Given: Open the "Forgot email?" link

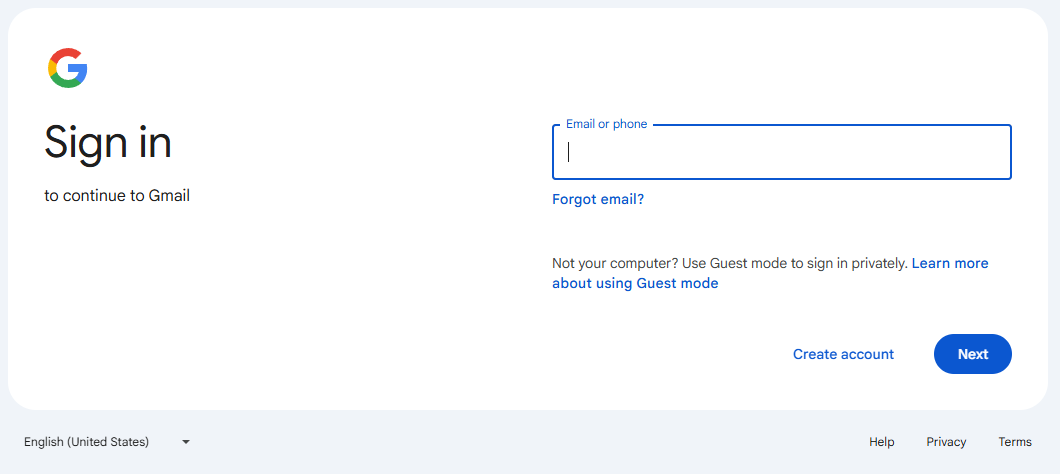Looking at the screenshot, I should pos(598,199).
